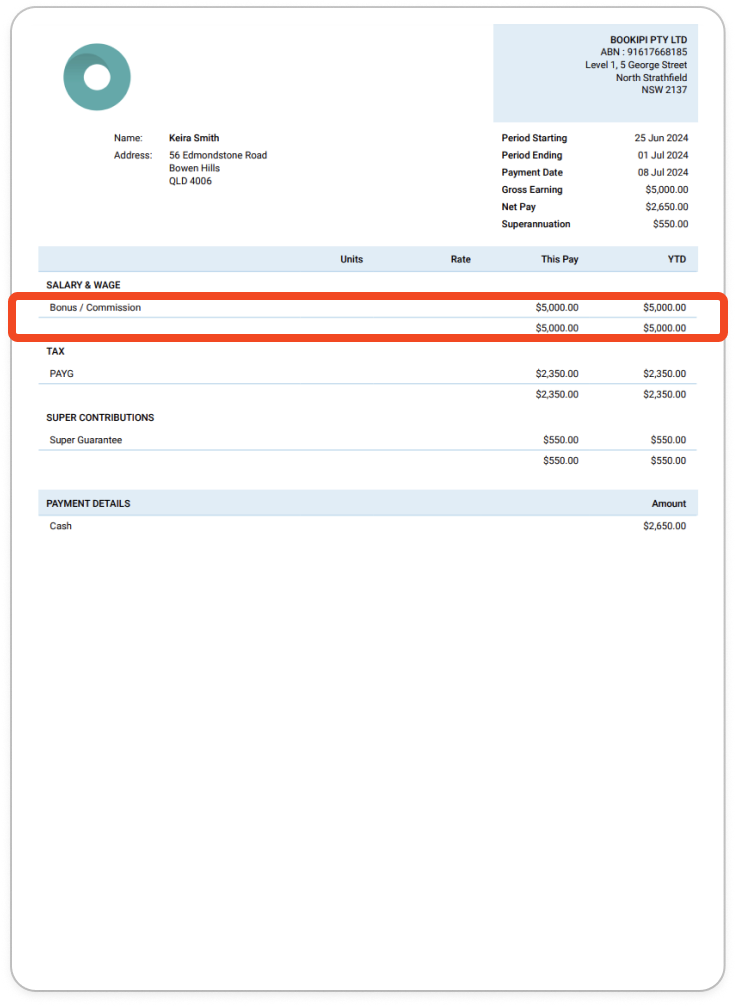This screenshot has width=736, height=1006.
Task: Click the teal circular company logo
Action: [x=97, y=77]
